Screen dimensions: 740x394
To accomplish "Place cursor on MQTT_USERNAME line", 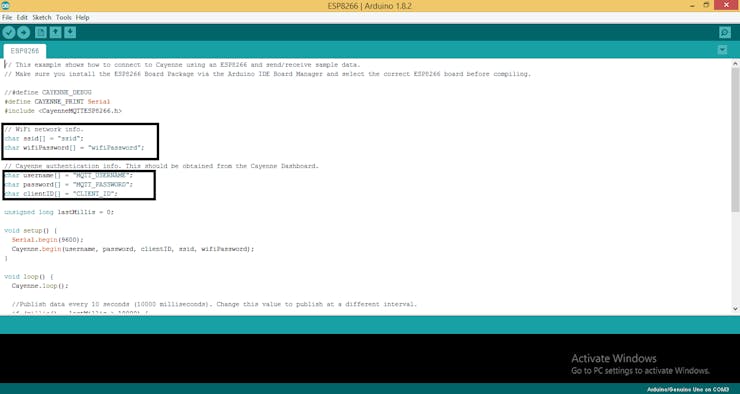I will [x=69, y=175].
